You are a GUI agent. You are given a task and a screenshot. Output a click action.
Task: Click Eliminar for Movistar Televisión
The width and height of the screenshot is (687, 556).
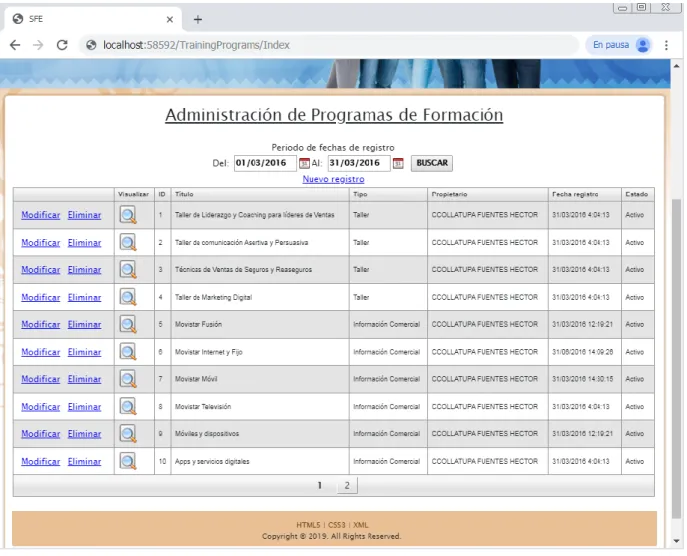tap(84, 407)
